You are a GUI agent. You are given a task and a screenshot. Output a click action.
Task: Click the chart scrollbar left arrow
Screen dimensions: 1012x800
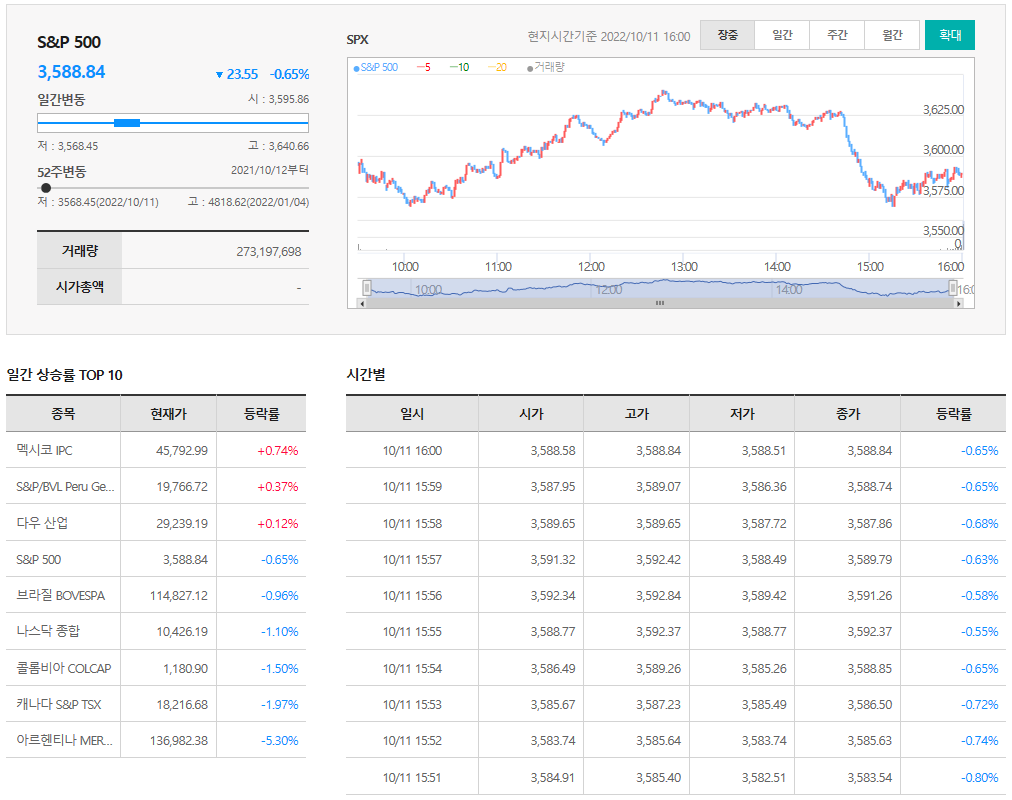pyautogui.click(x=362, y=303)
